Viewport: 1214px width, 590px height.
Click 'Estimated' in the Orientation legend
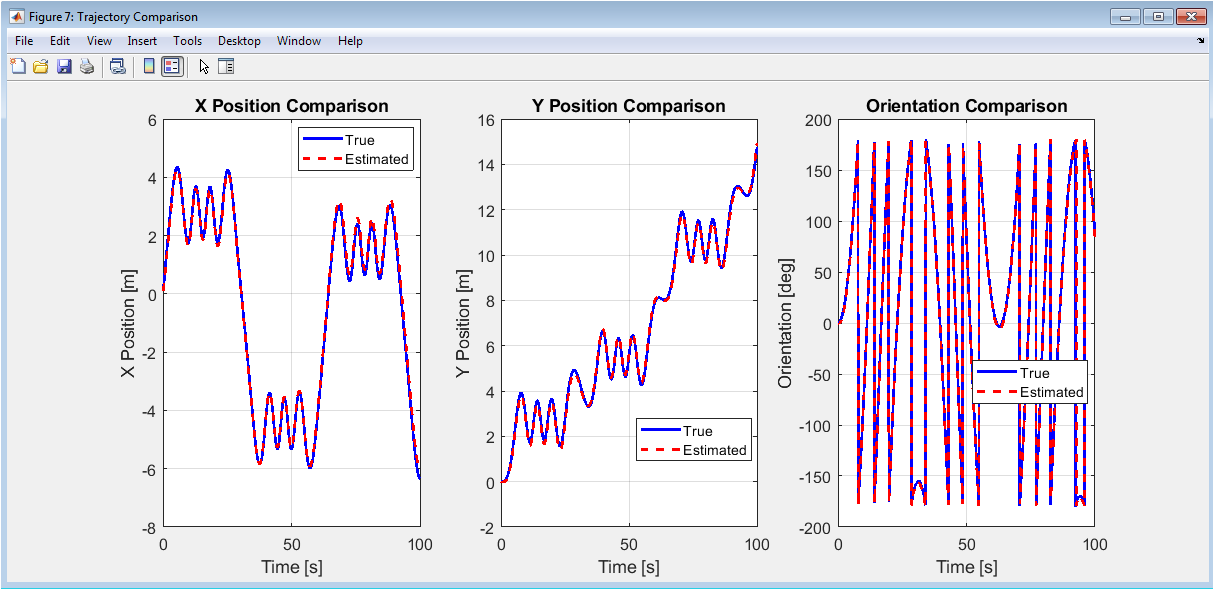pos(1052,392)
